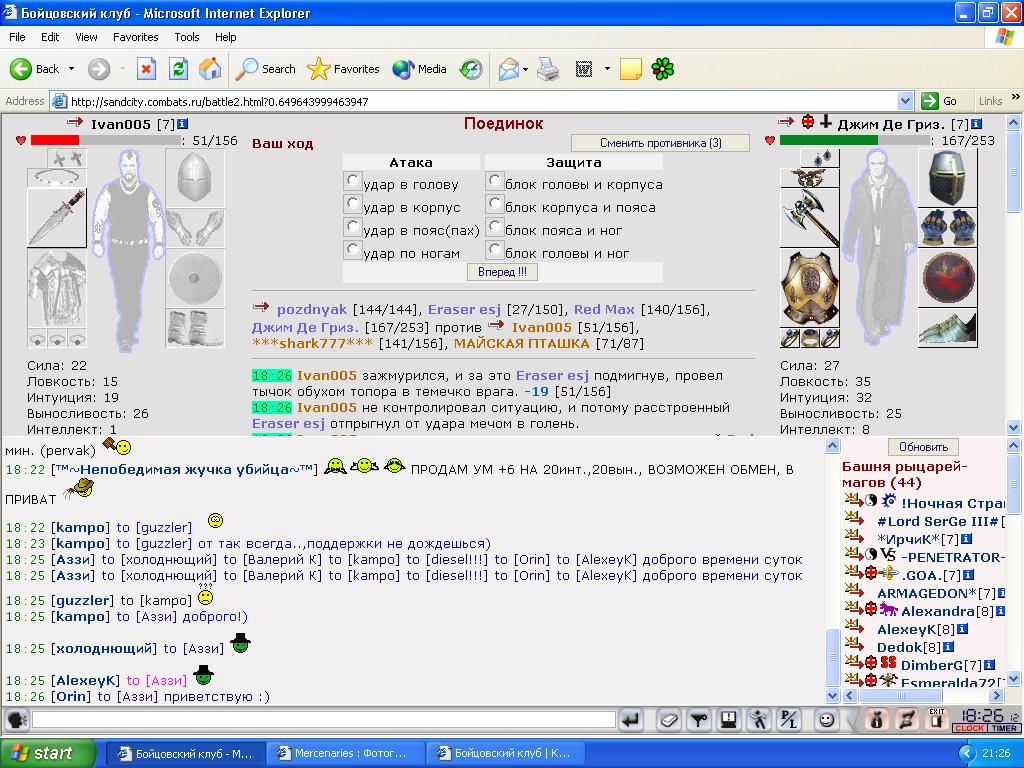Click the money bag icon in chat bar
Image resolution: width=1024 pixels, height=768 pixels.
[x=876, y=720]
